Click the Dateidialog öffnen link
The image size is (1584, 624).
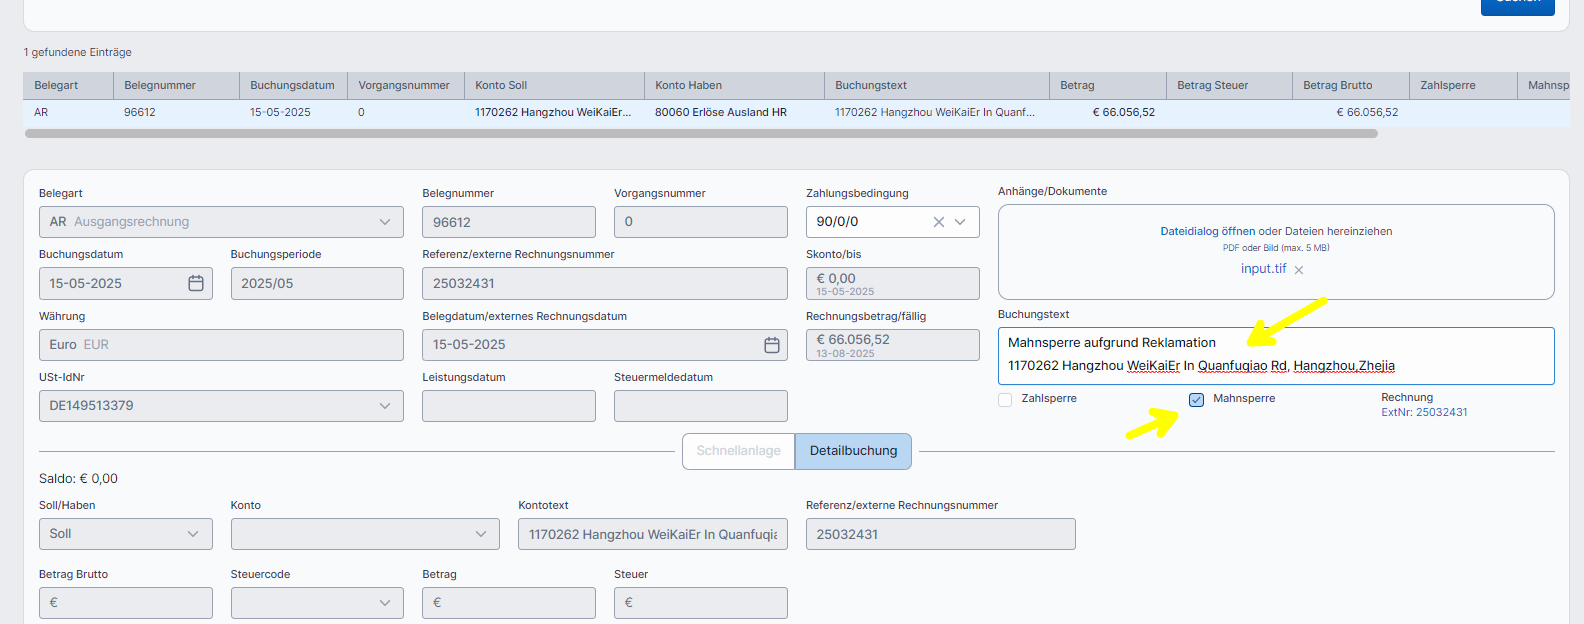point(1207,231)
